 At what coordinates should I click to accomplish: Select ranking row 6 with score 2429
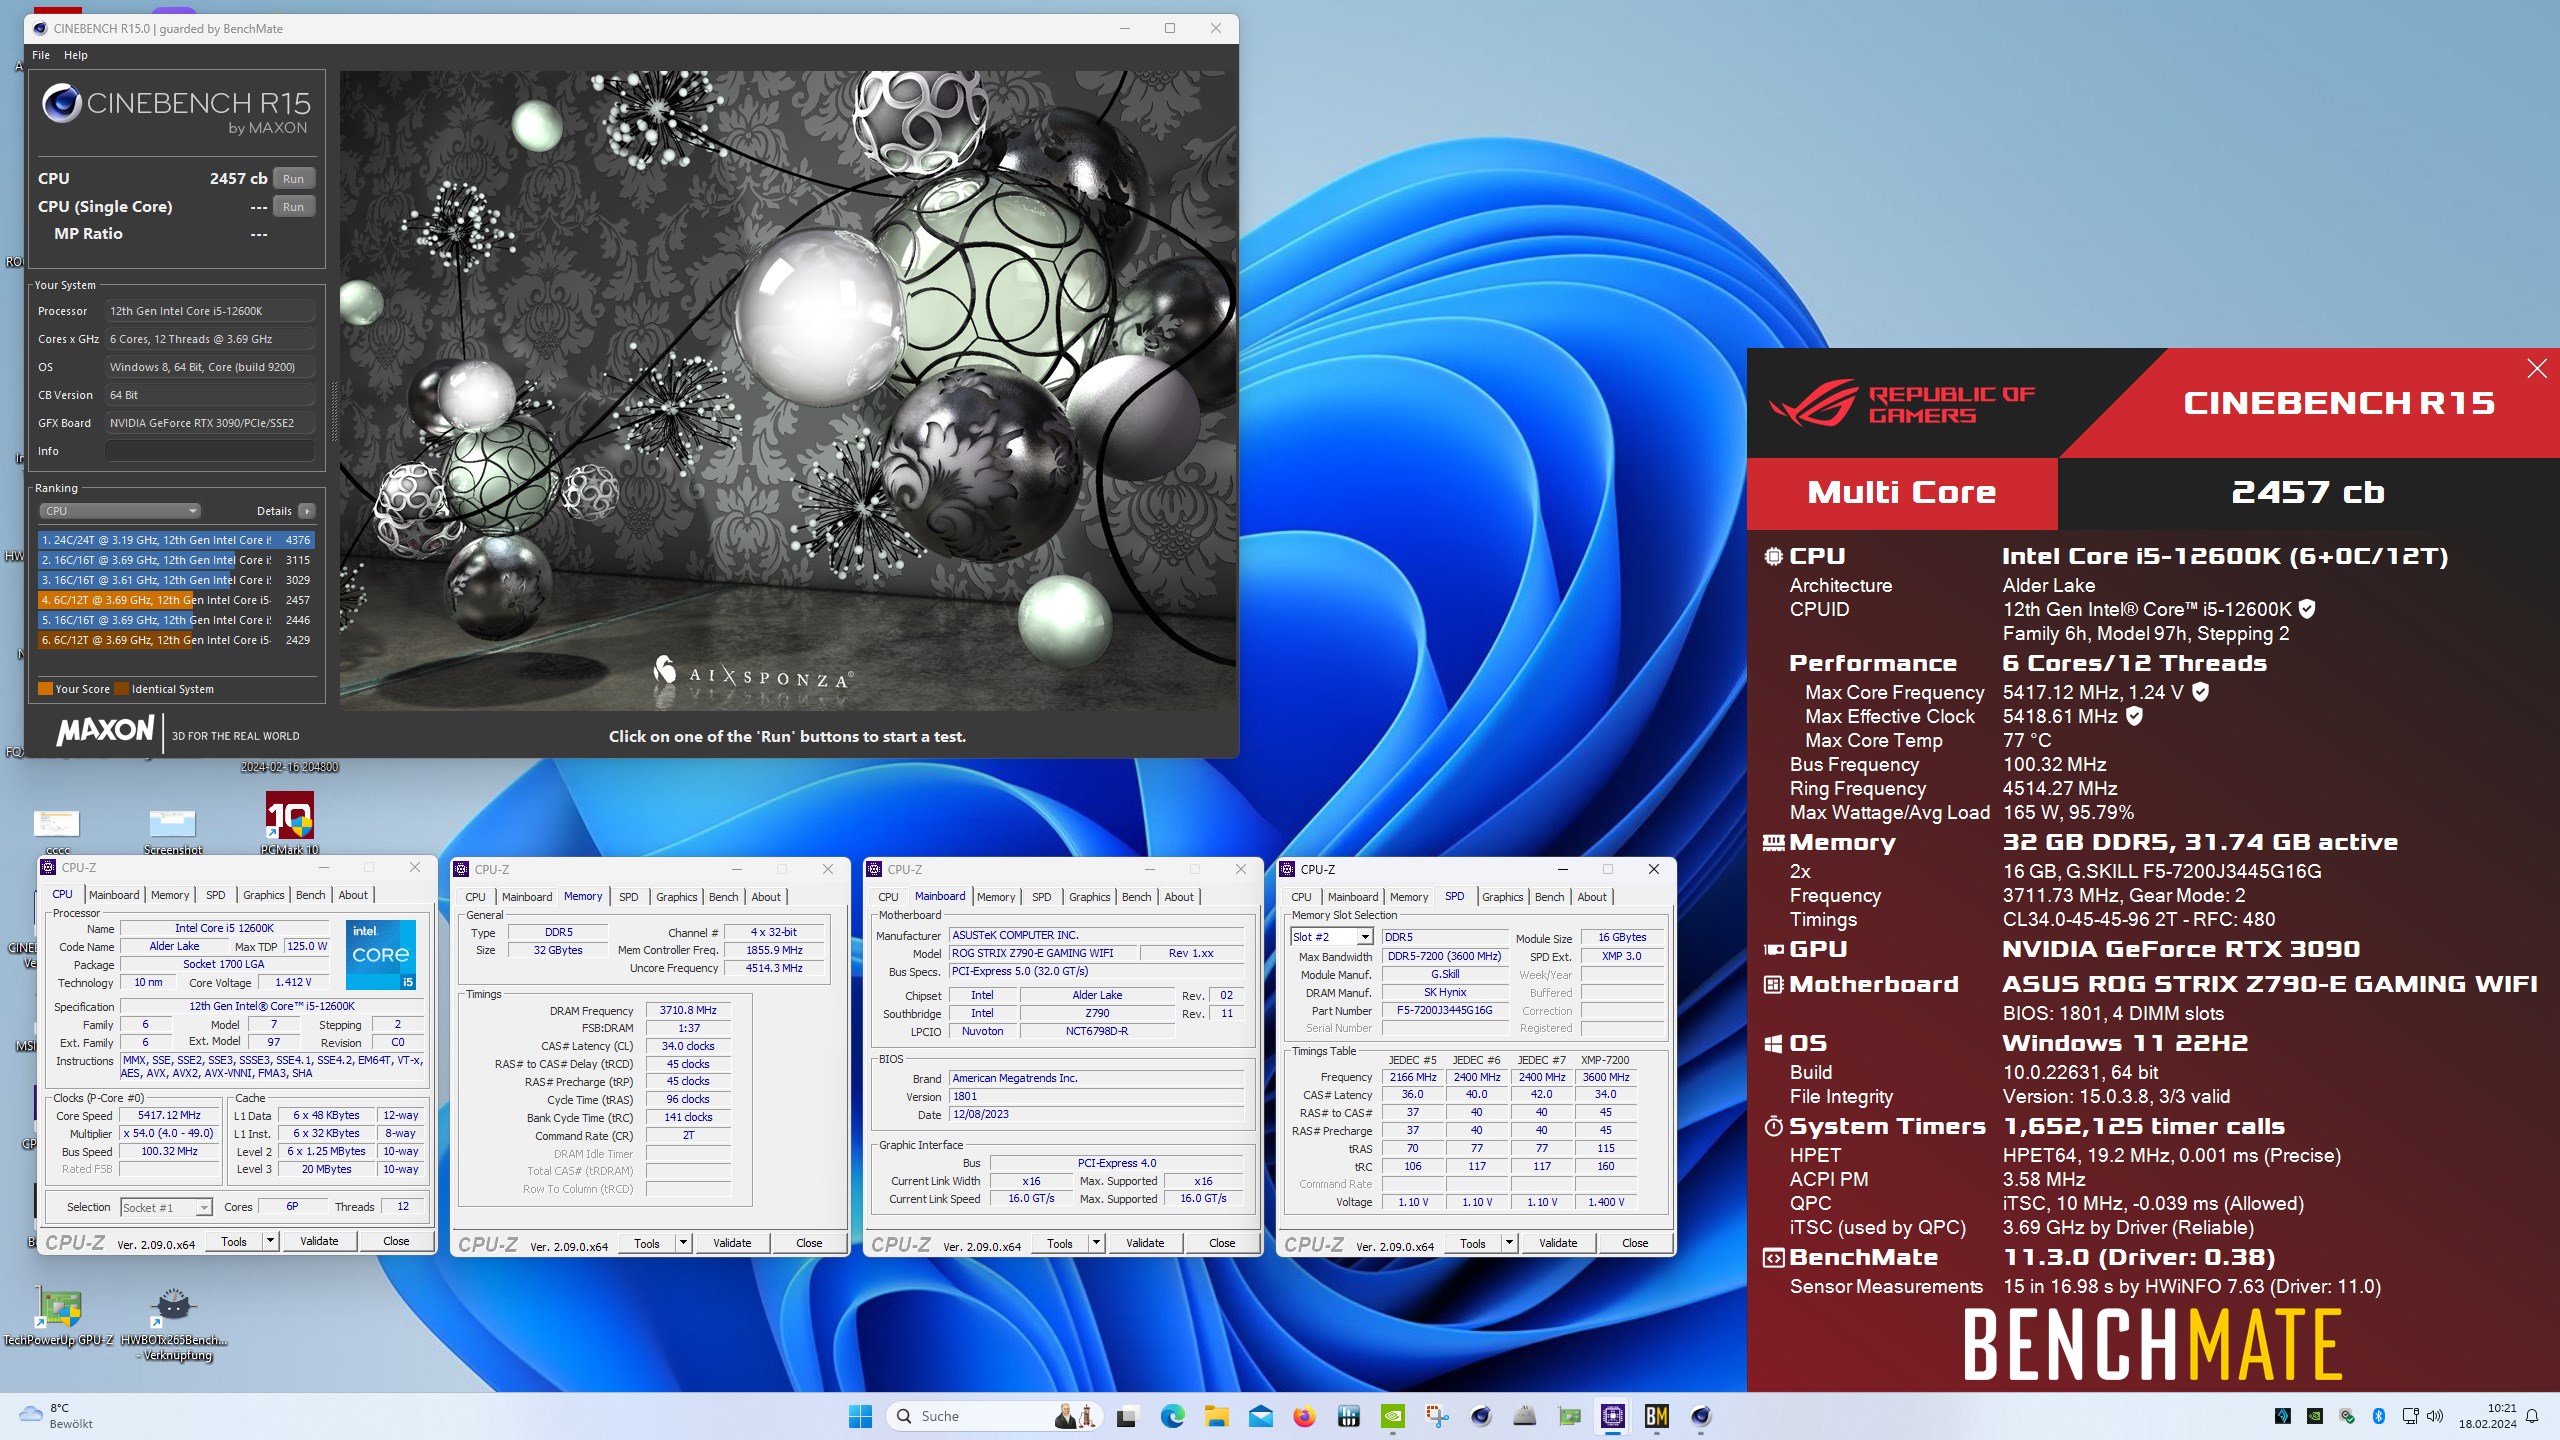pyautogui.click(x=176, y=640)
